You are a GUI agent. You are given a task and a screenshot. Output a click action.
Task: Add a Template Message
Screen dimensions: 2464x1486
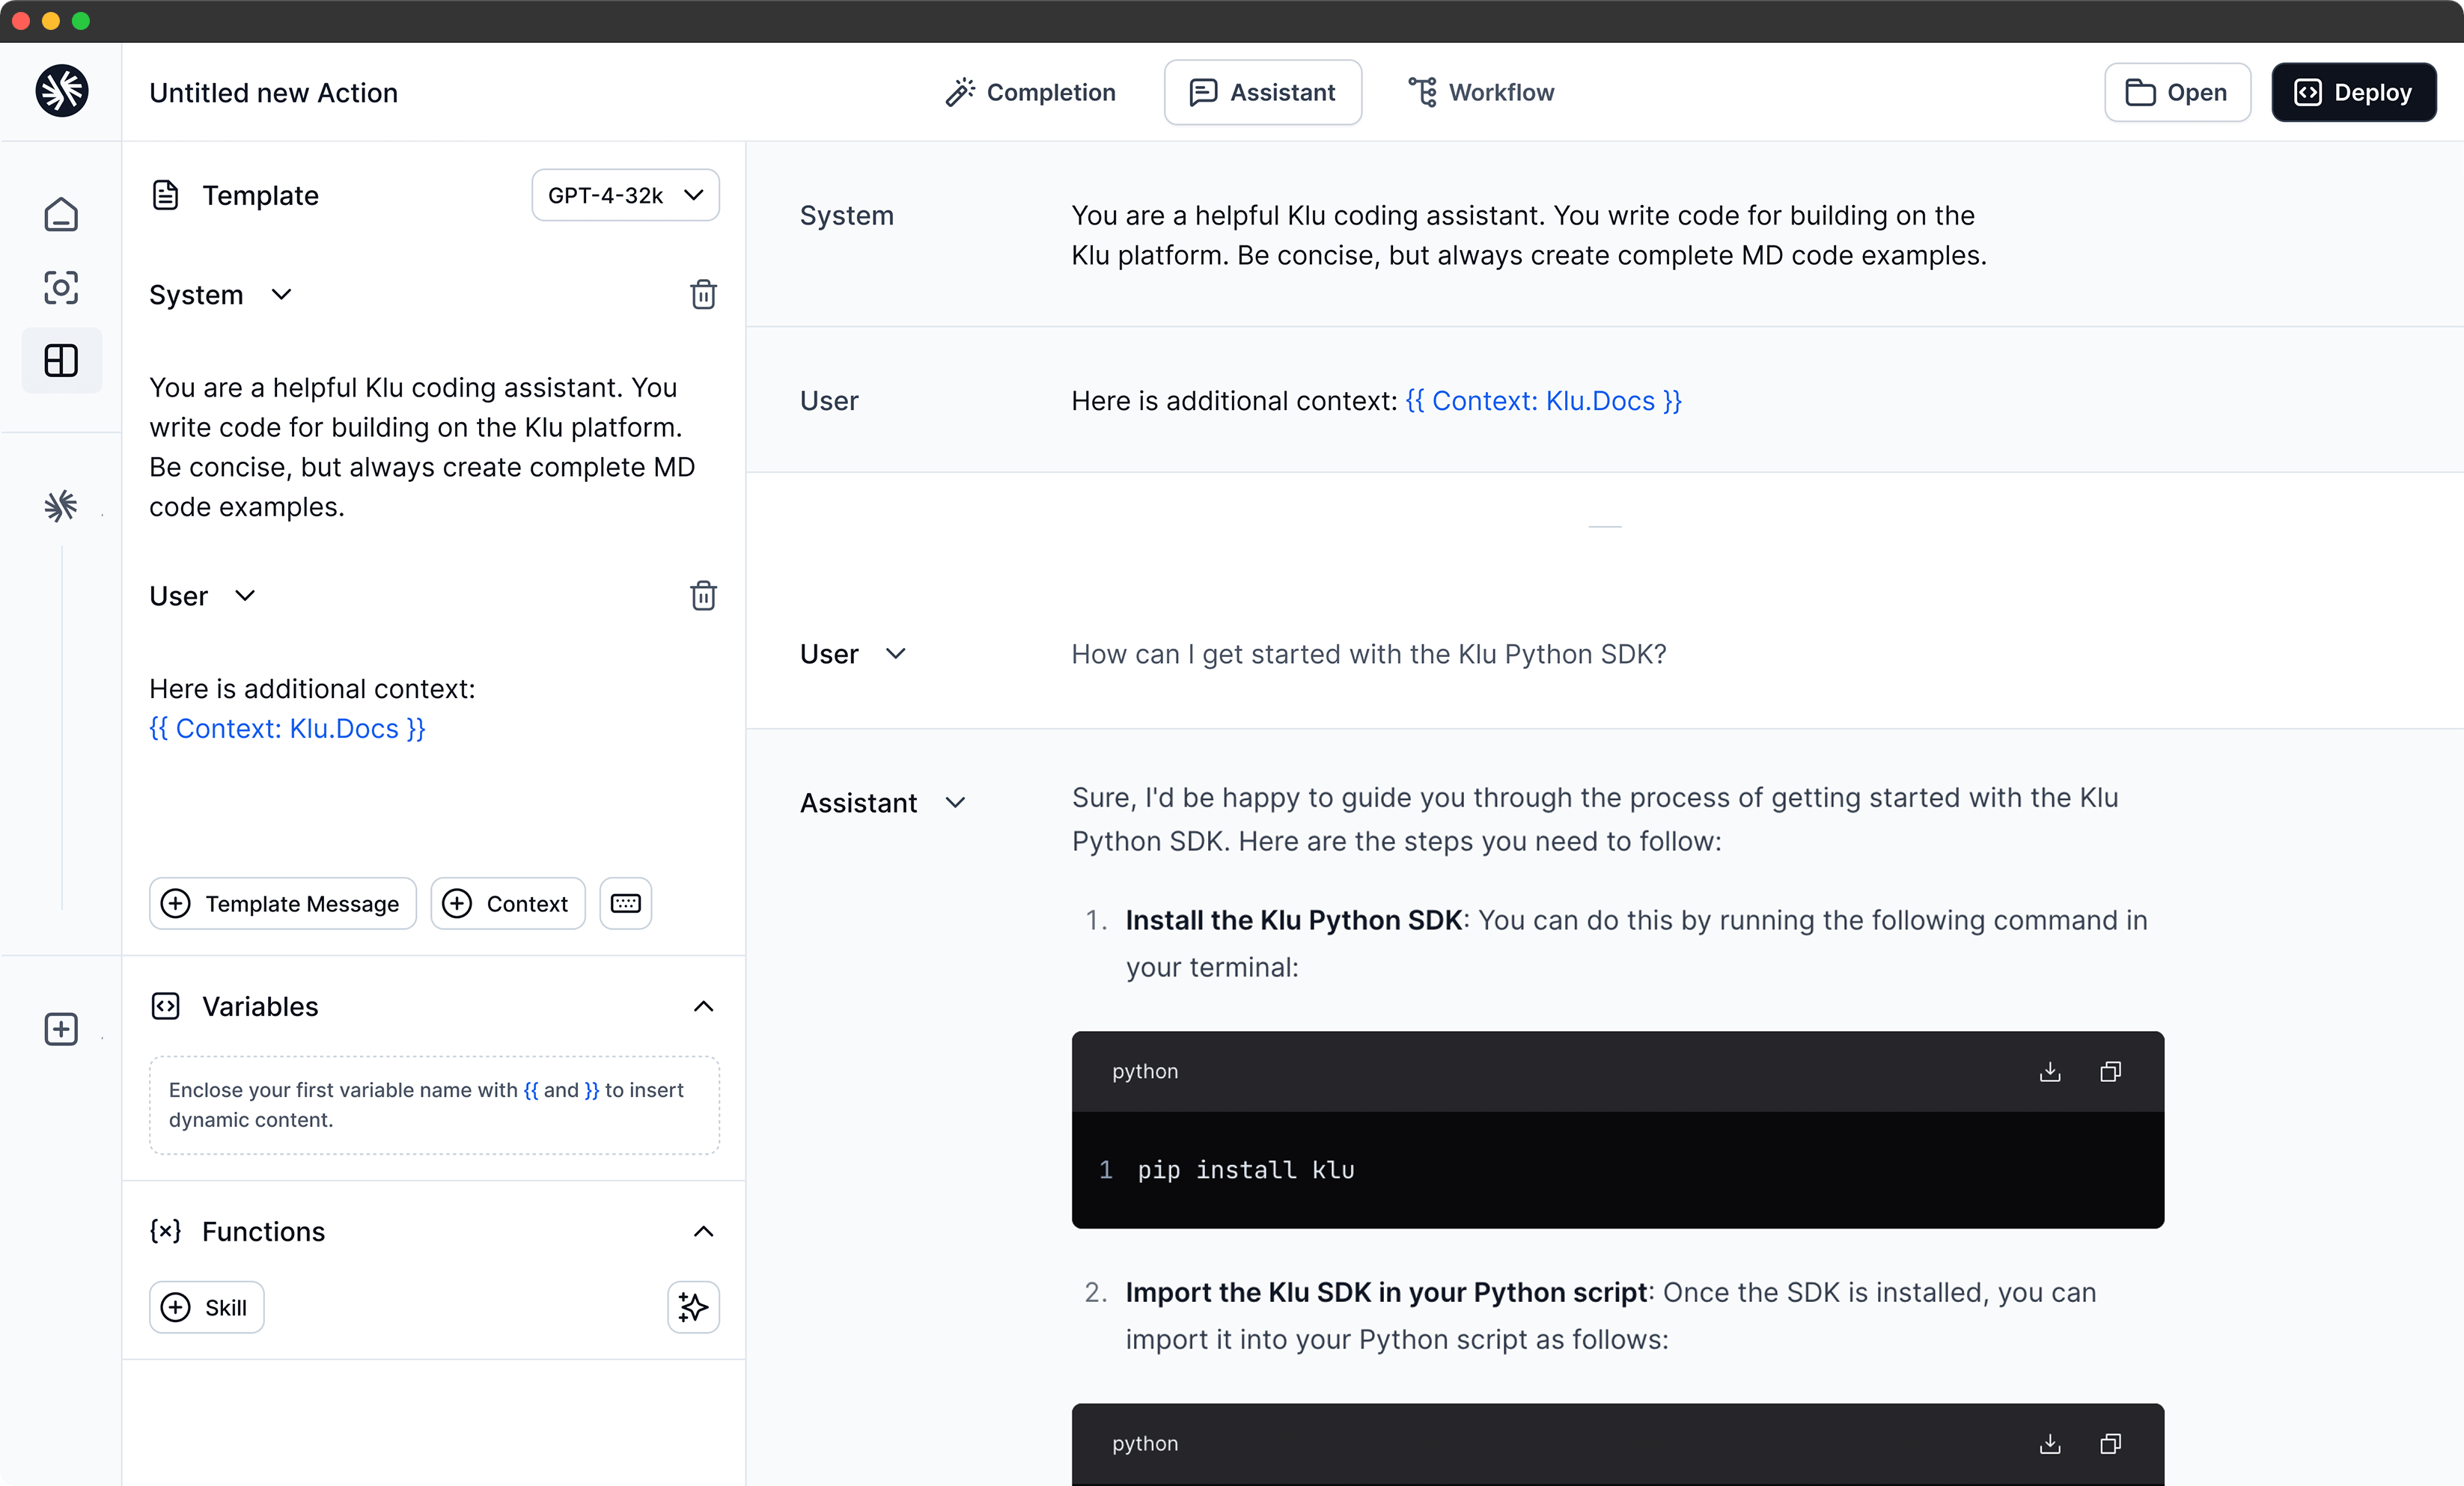[282, 903]
